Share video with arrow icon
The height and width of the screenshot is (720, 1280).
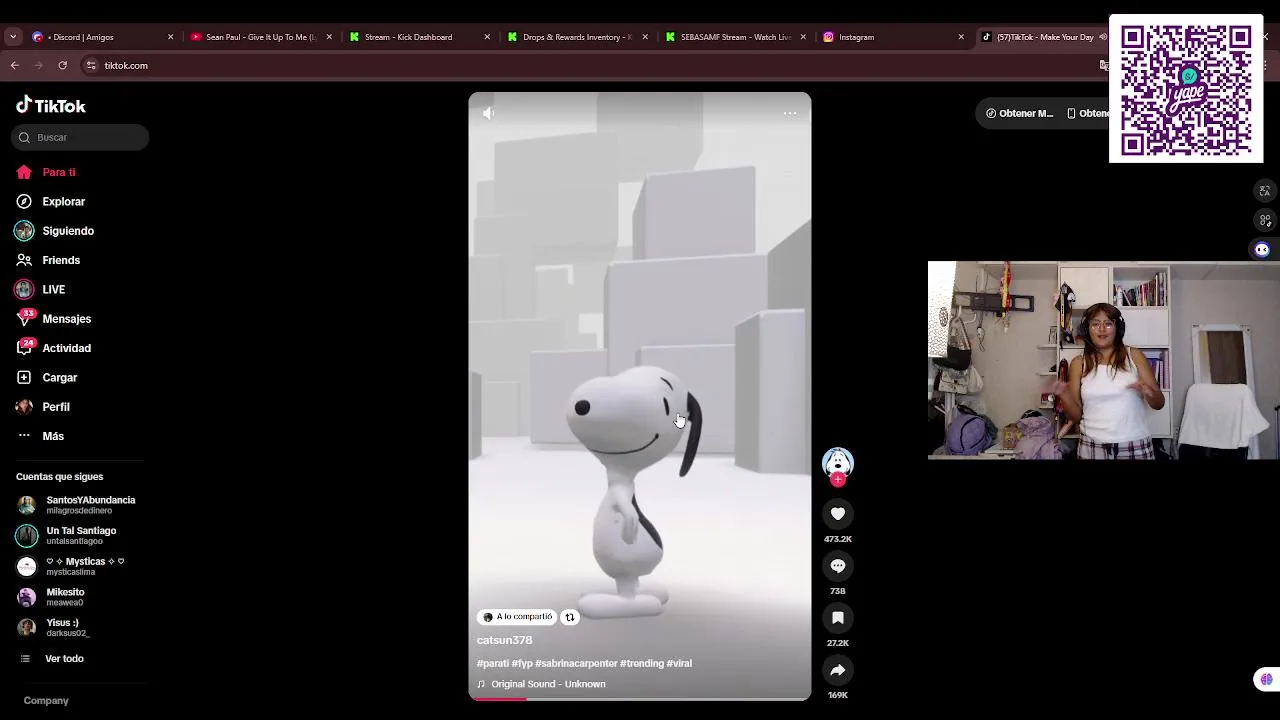click(x=838, y=670)
